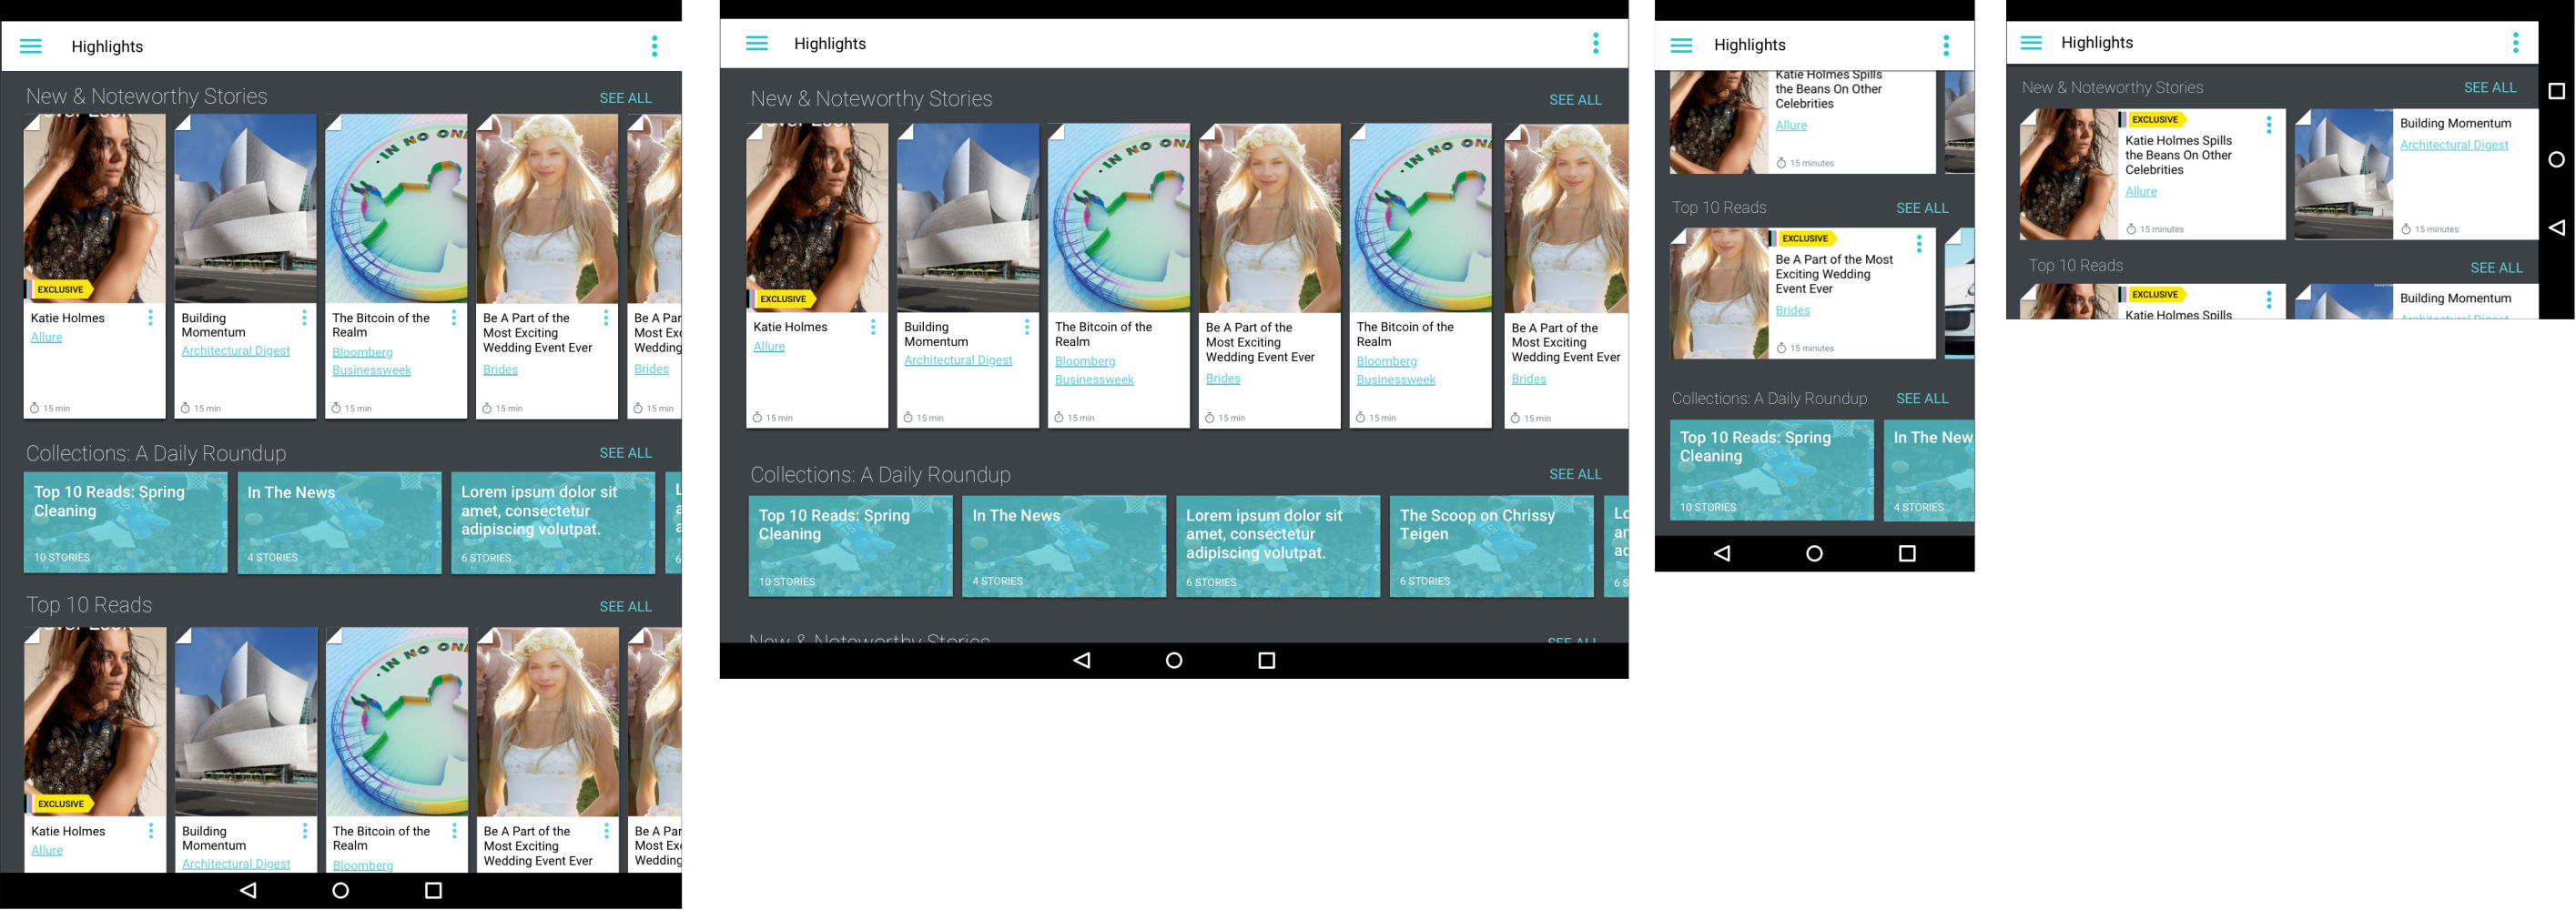The width and height of the screenshot is (2576, 910).
Task: Tap recent apps square on portrait tablet
Action: [433, 890]
